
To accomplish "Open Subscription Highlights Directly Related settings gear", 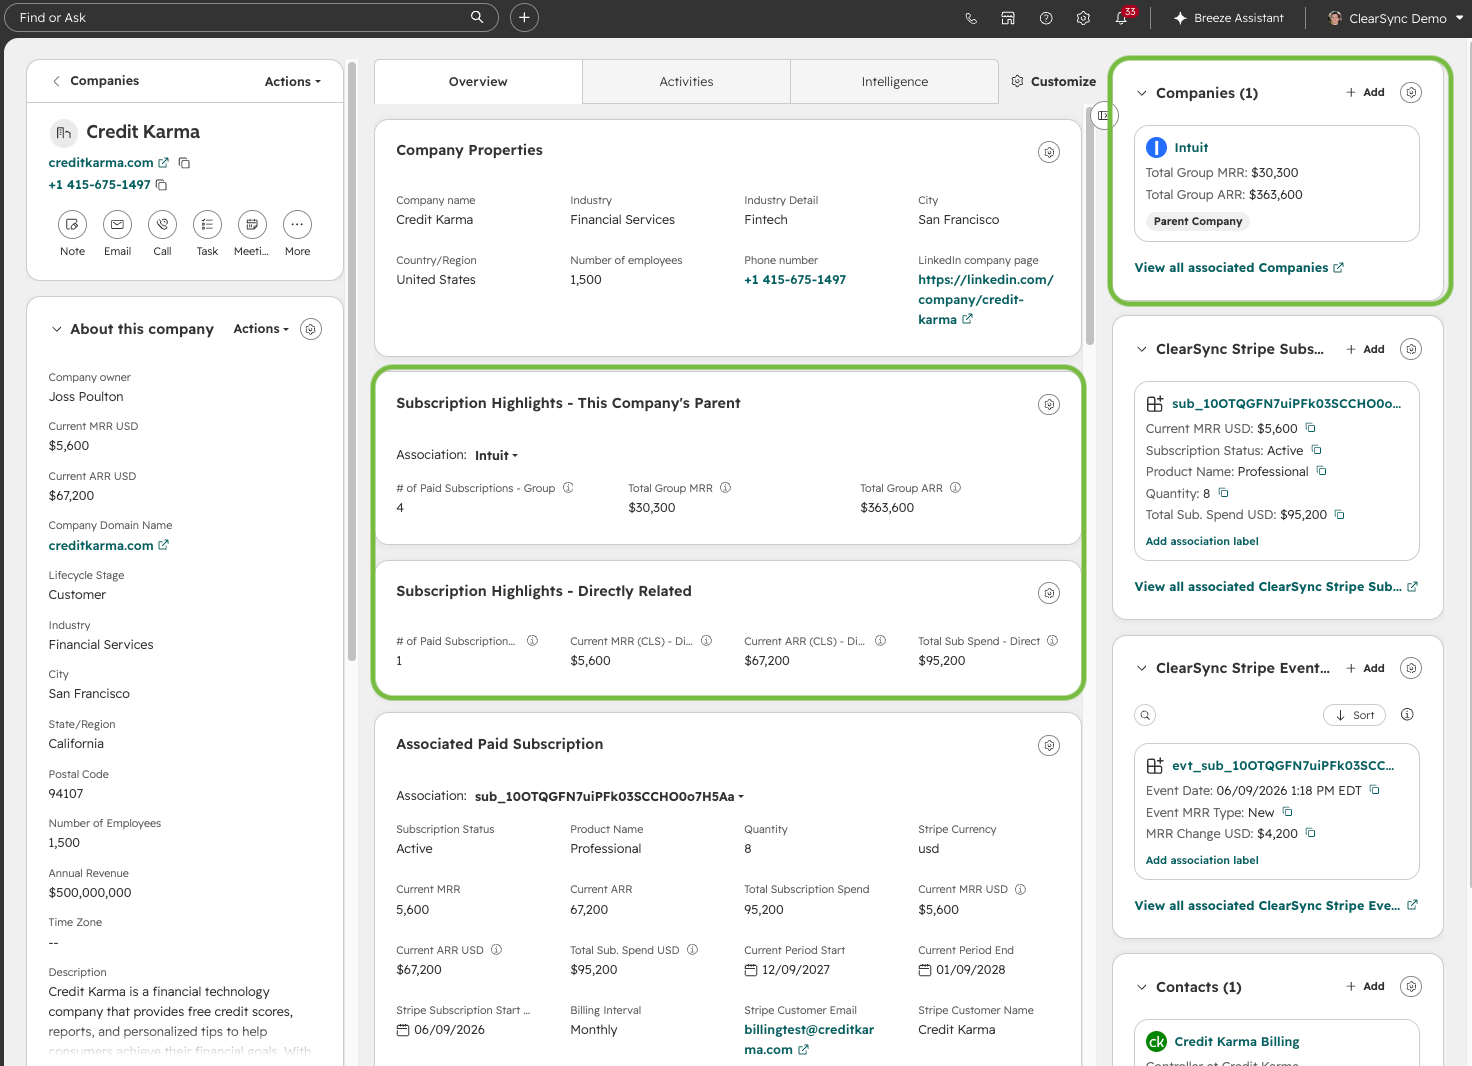I will (1049, 593).
